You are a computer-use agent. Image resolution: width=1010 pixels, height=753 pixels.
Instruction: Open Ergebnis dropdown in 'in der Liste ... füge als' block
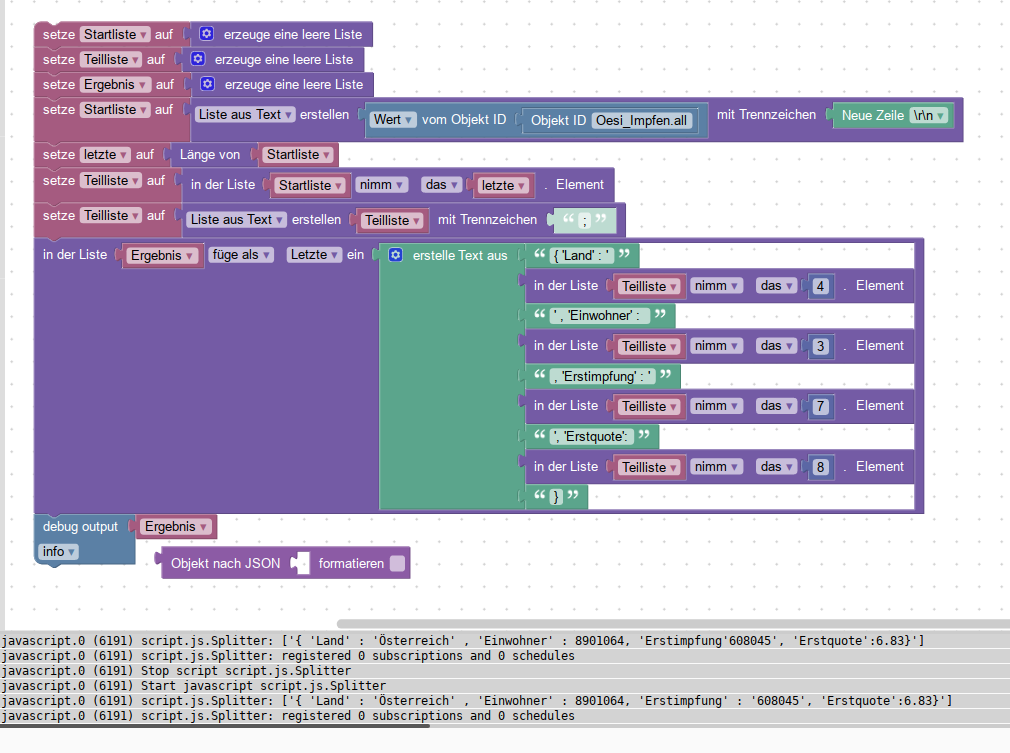pos(162,256)
